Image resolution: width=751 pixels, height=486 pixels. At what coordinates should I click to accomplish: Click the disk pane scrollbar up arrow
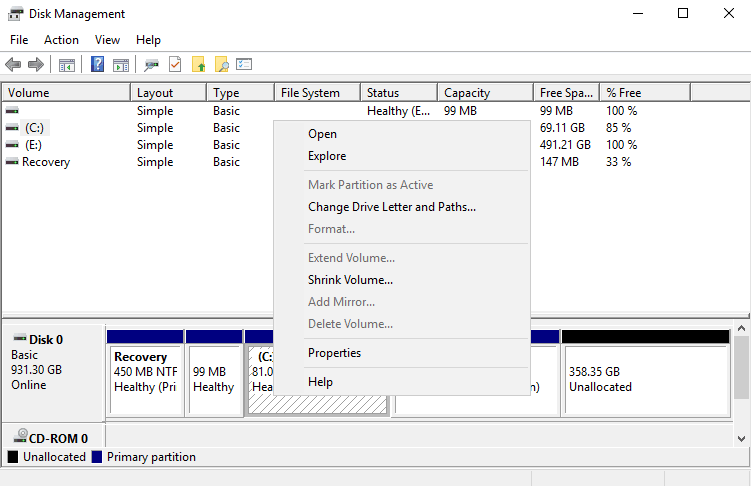click(x=741, y=328)
